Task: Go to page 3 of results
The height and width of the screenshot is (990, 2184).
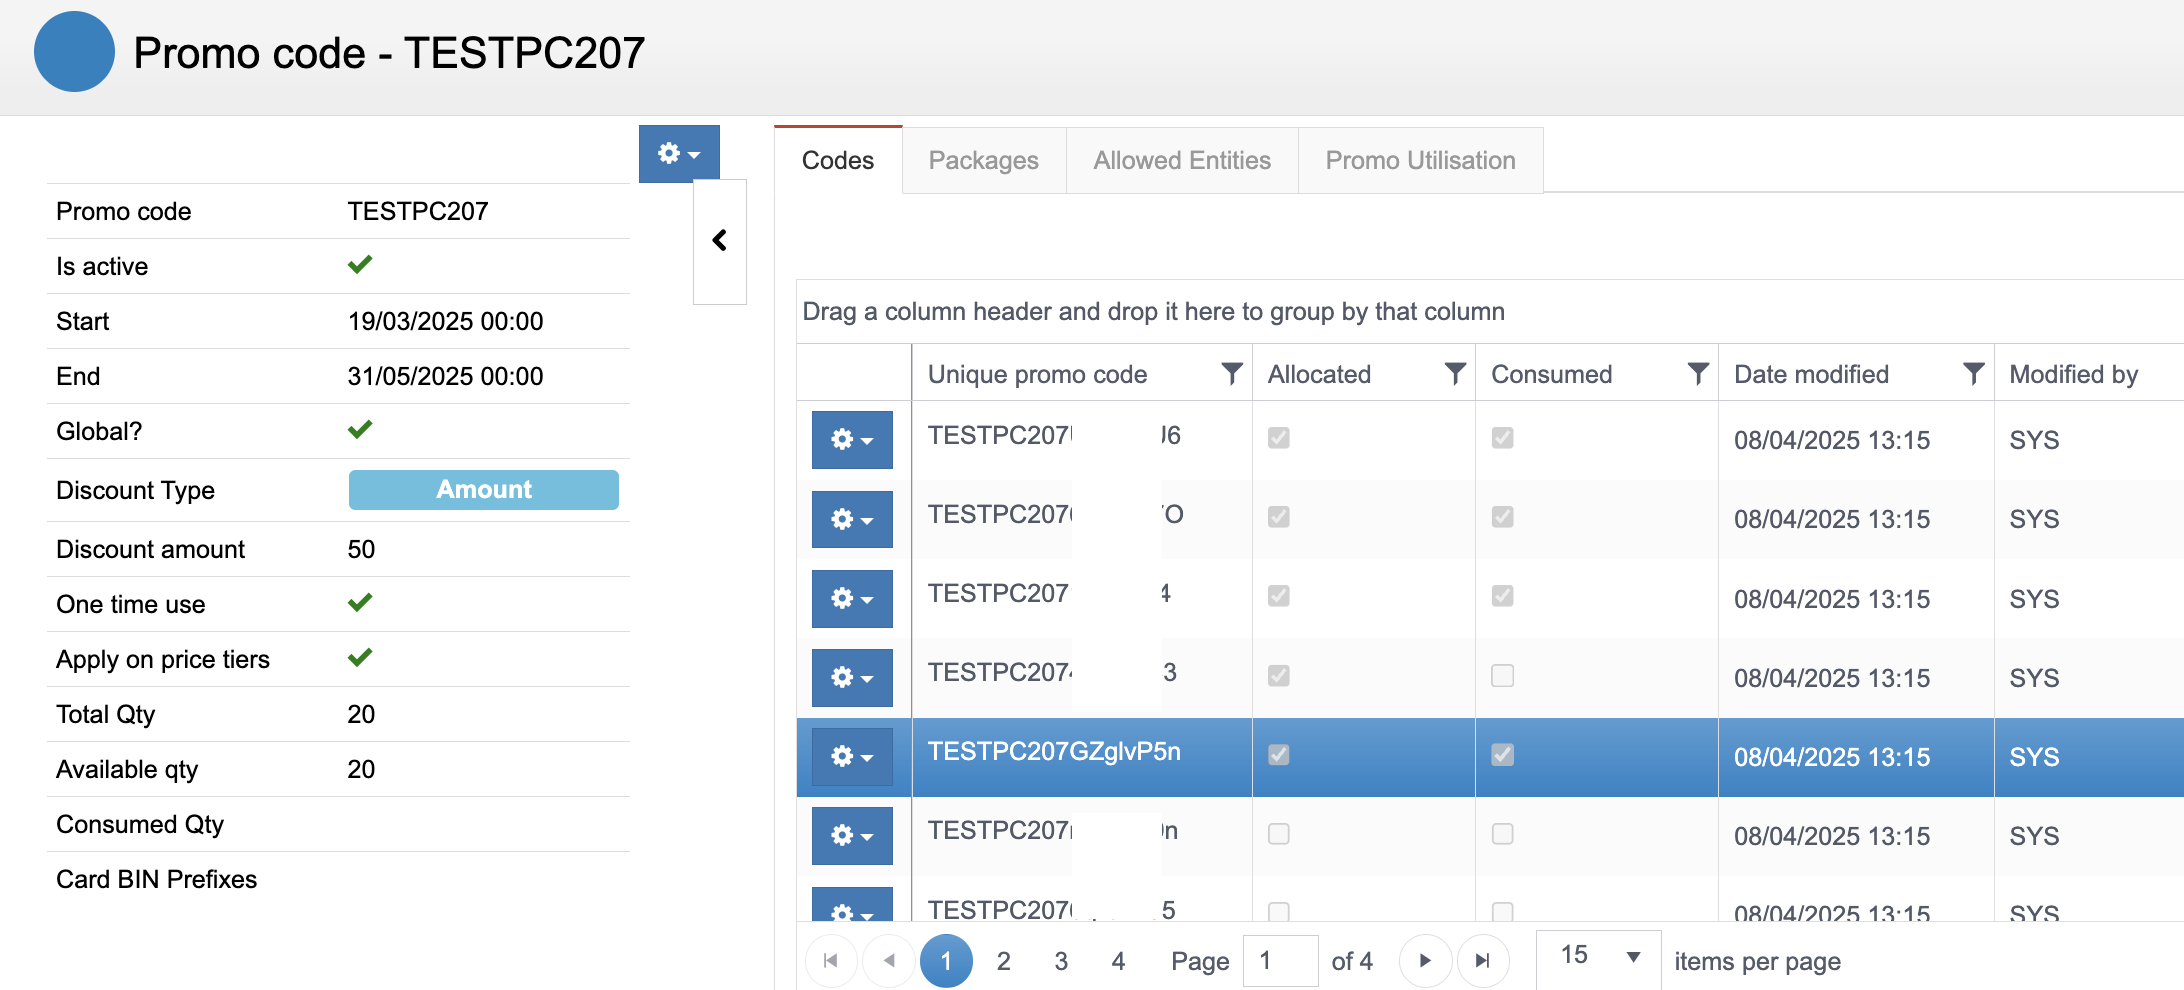Action: [x=1061, y=961]
